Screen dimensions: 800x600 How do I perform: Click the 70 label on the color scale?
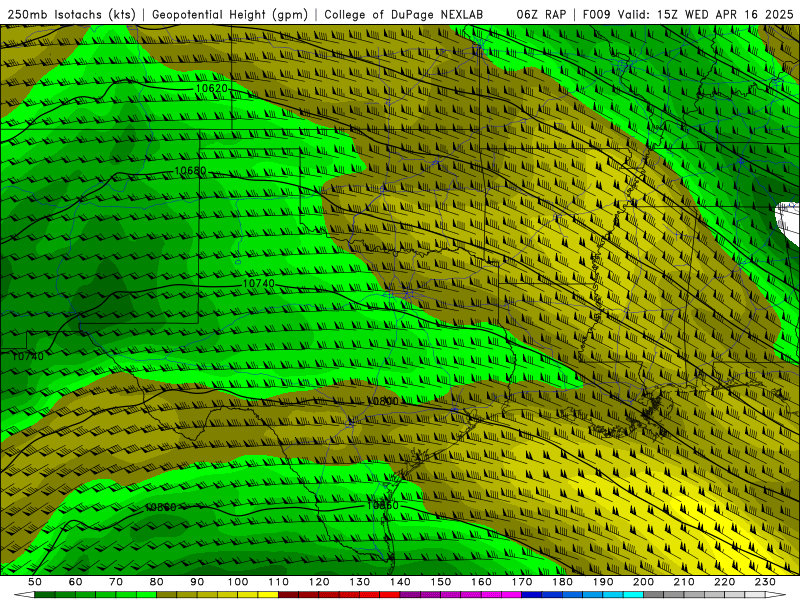(116, 582)
